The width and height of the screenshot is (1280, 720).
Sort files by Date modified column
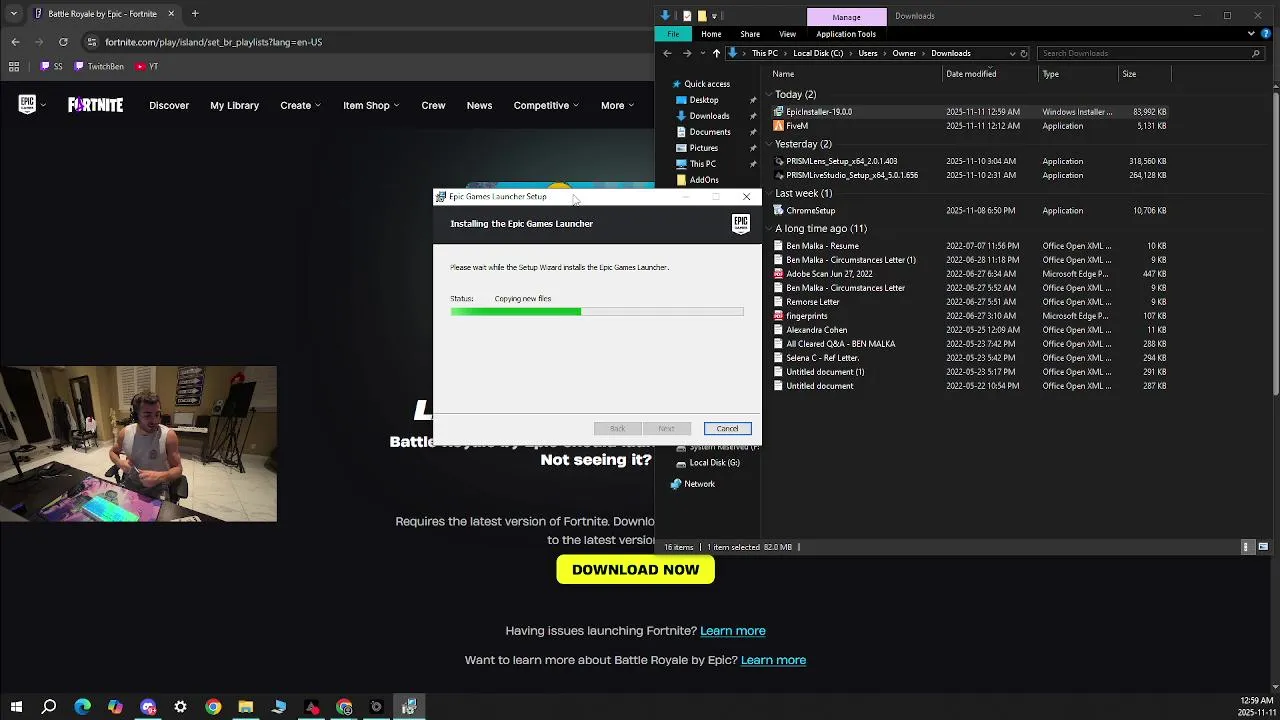pyautogui.click(x=971, y=74)
